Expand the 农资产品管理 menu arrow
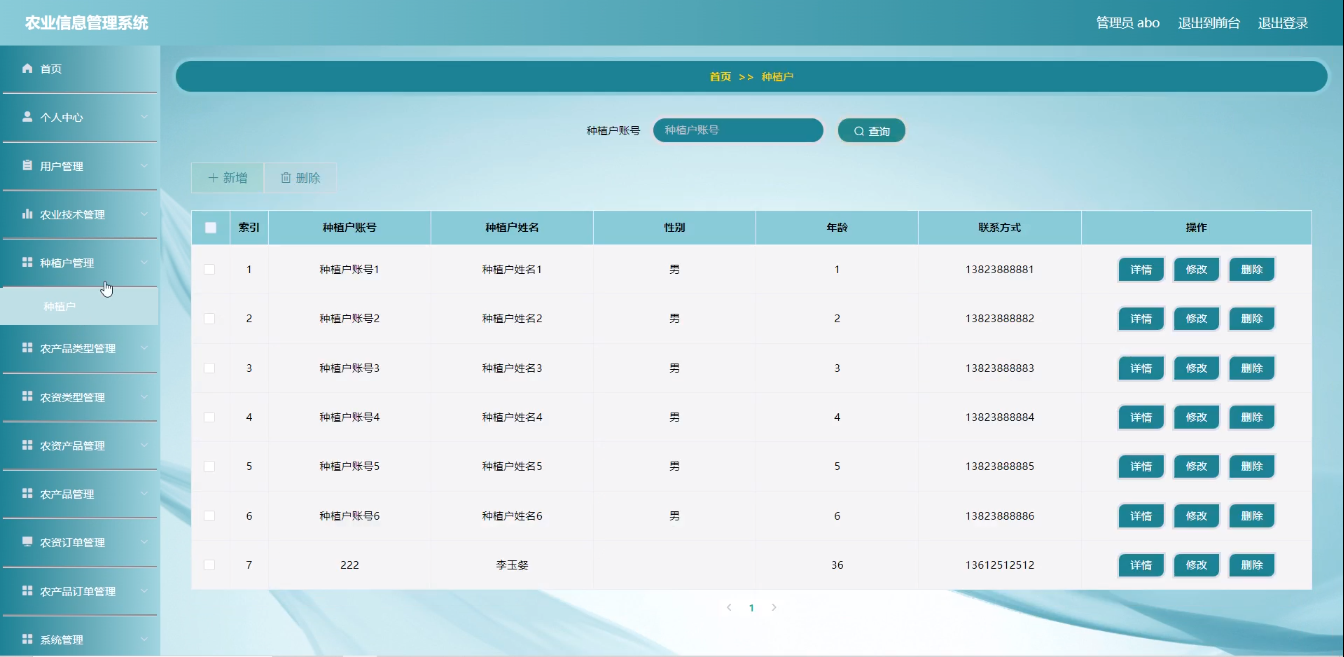 click(x=144, y=446)
